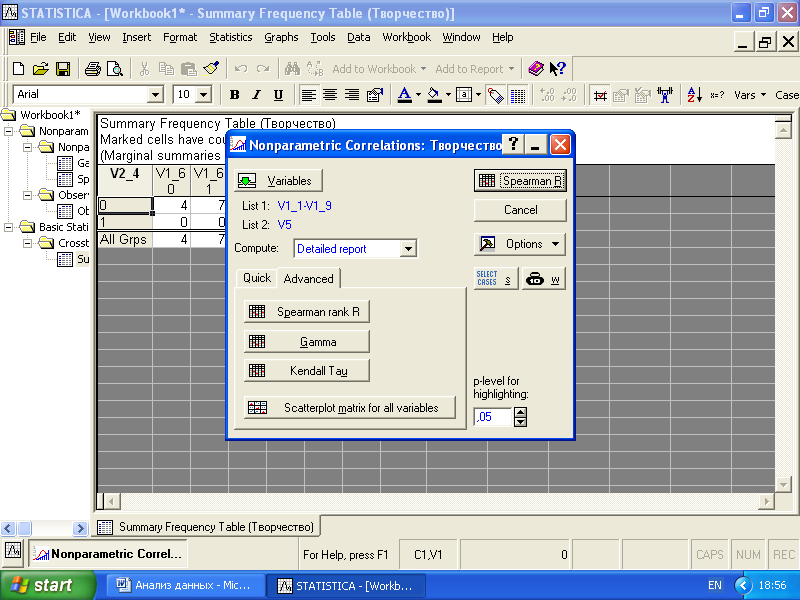The height and width of the screenshot is (600, 800).
Task: Open the Compute Detailed report dropdown
Action: coord(408,249)
